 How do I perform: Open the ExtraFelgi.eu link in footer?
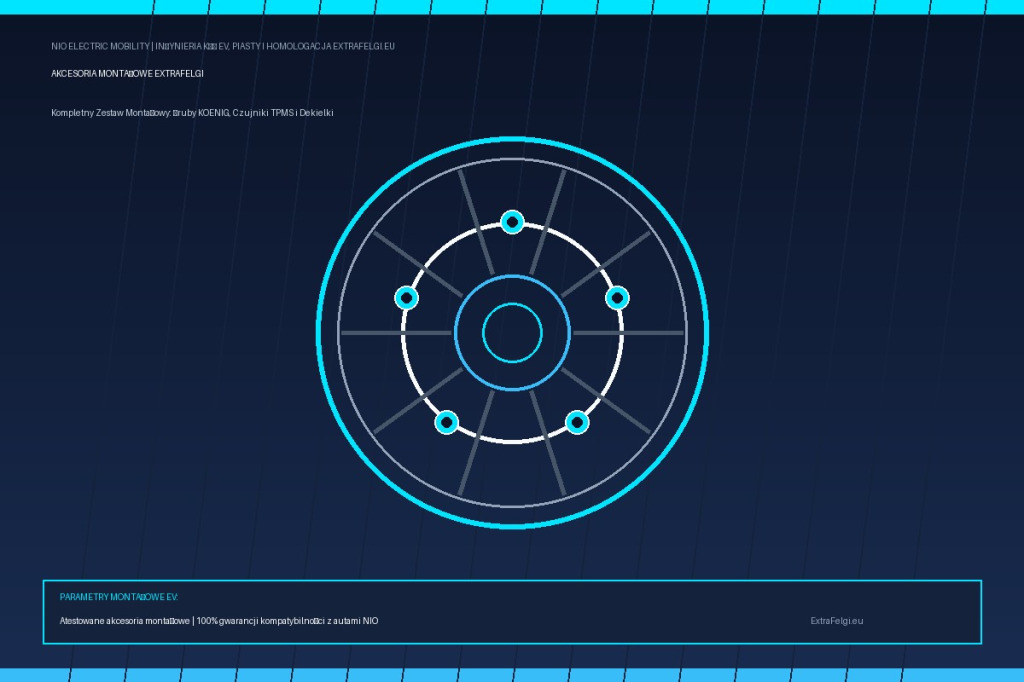837,621
